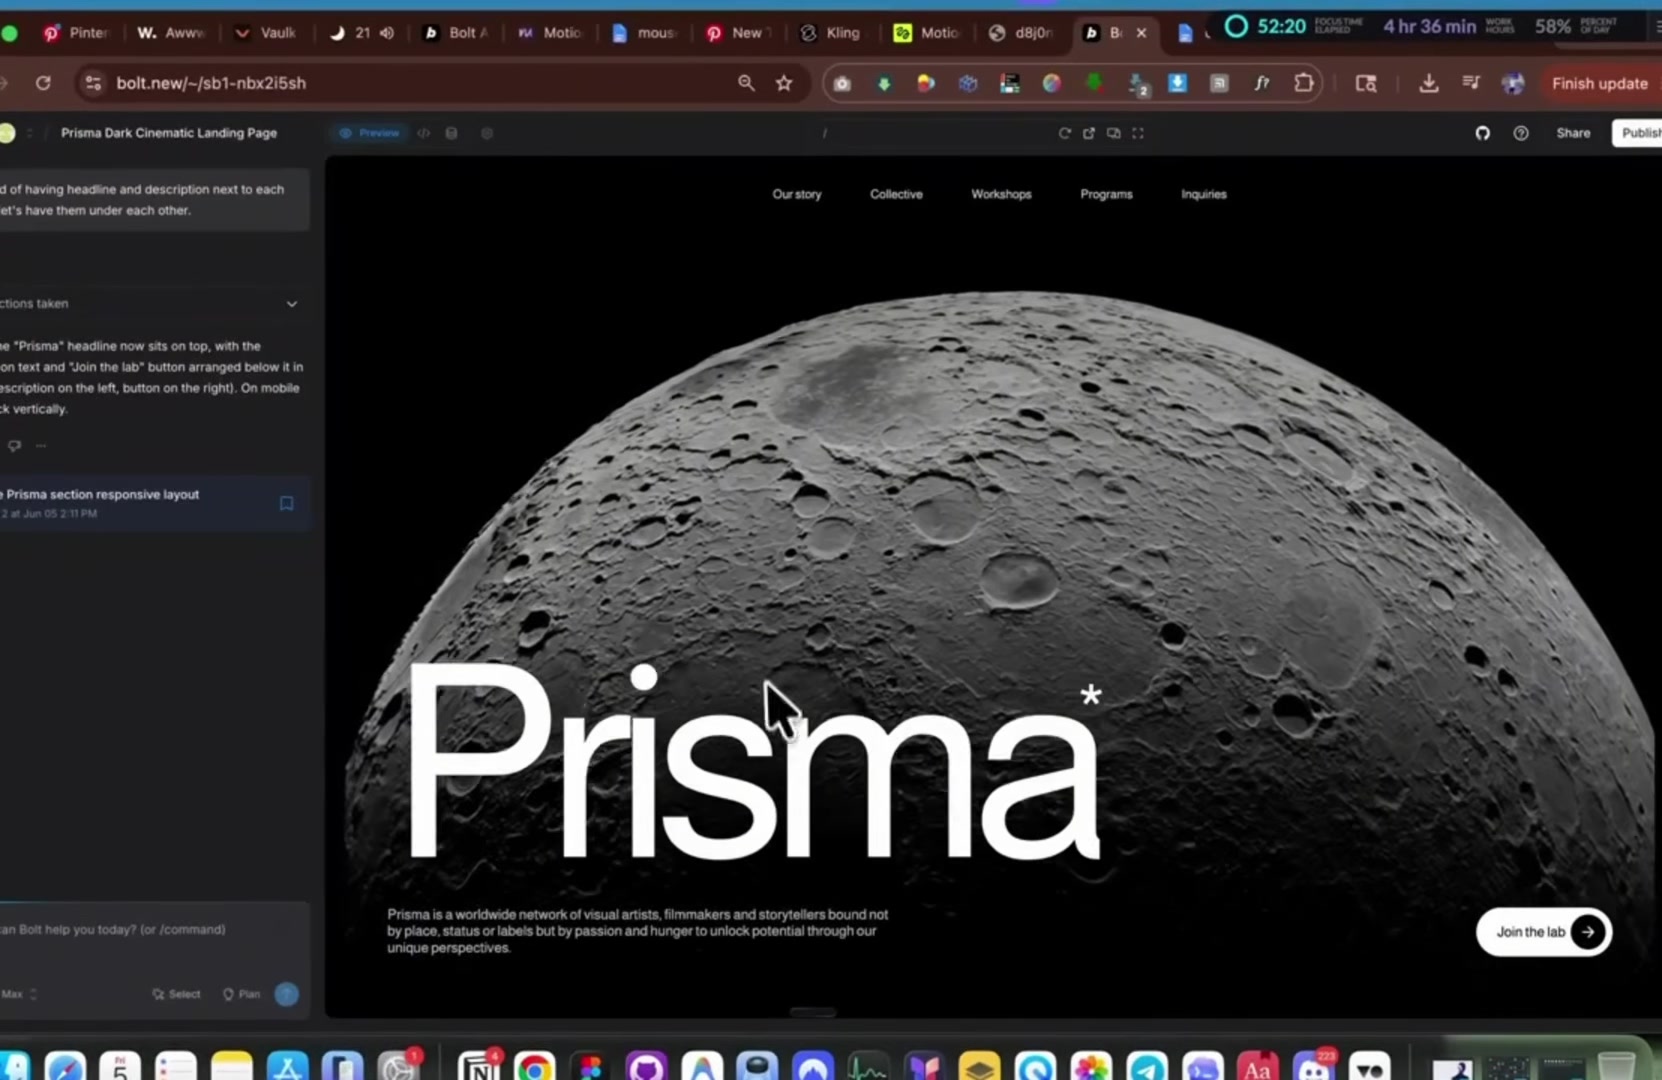The image size is (1662, 1080).
Task: Click the Select element tool
Action: (176, 994)
